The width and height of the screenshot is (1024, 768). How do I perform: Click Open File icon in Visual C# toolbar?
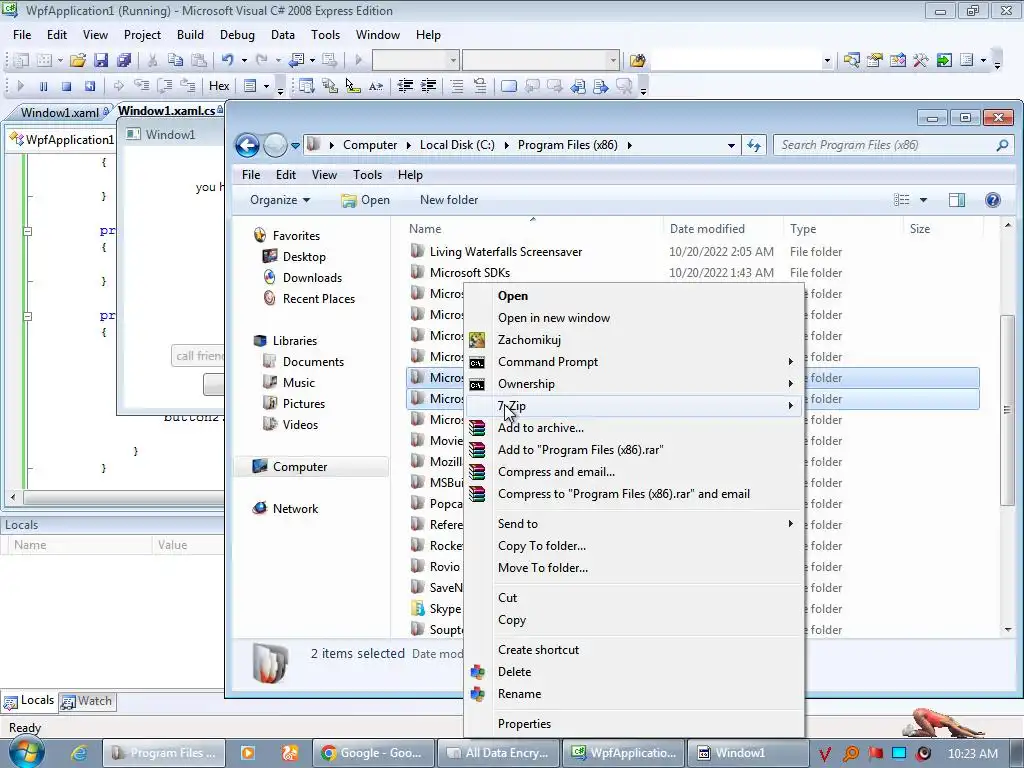(x=78, y=60)
